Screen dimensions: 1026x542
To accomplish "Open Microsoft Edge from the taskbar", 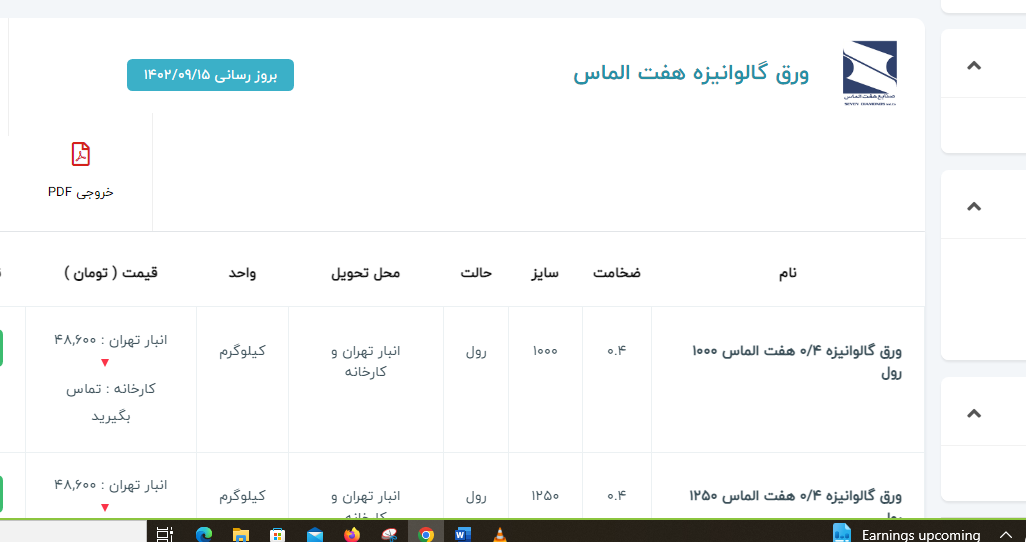I will pos(204,534).
